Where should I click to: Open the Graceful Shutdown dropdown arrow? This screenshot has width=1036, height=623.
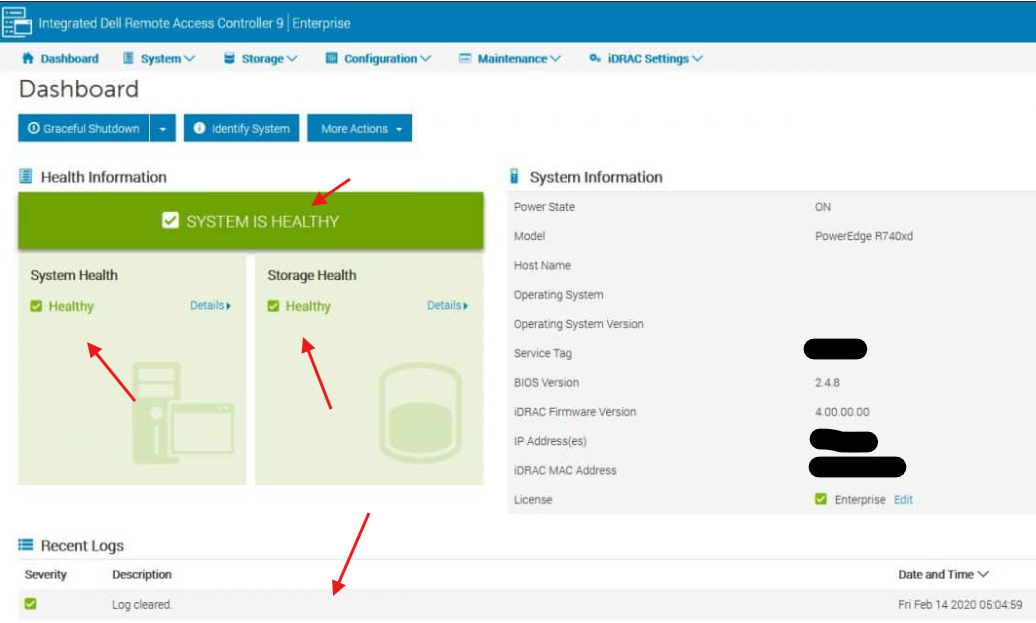pyautogui.click(x=163, y=128)
